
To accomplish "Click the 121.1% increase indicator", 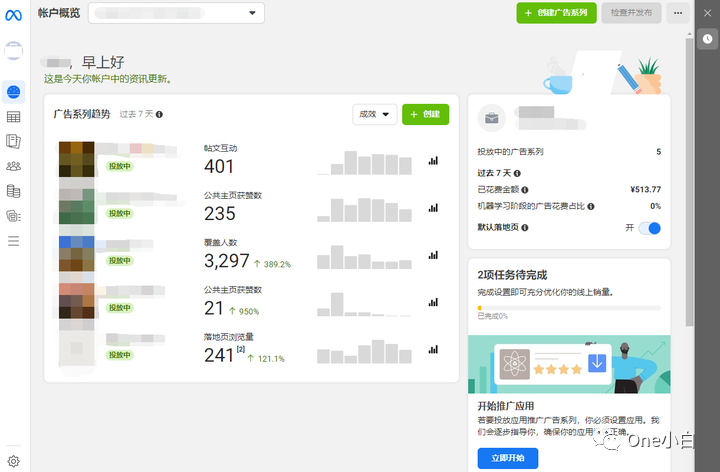I will (266, 359).
